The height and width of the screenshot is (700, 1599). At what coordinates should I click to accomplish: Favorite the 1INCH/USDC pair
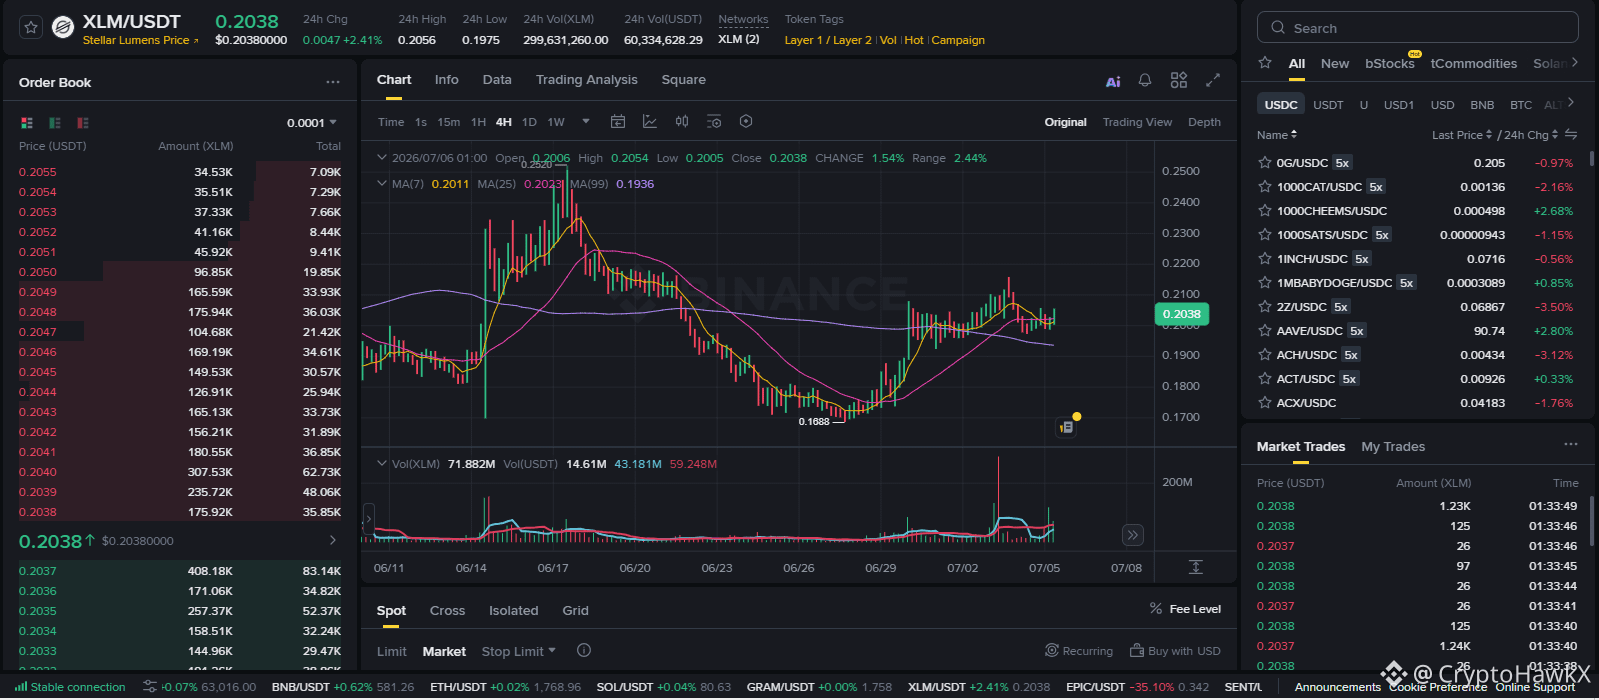click(1264, 258)
